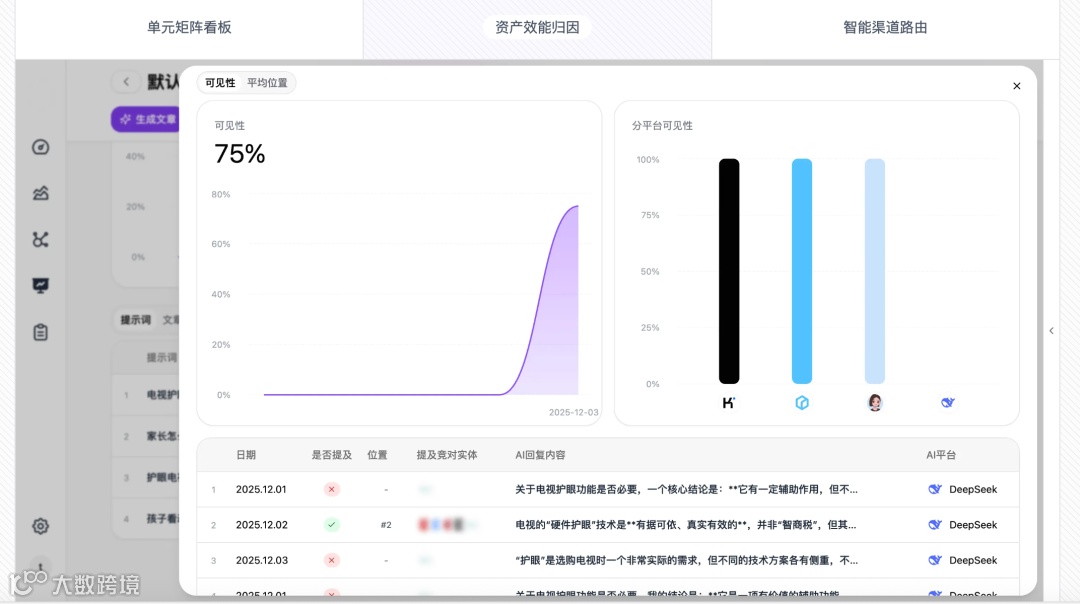The image size is (1080, 604).
Task: Click the 75% visibility value
Action: [x=239, y=154]
